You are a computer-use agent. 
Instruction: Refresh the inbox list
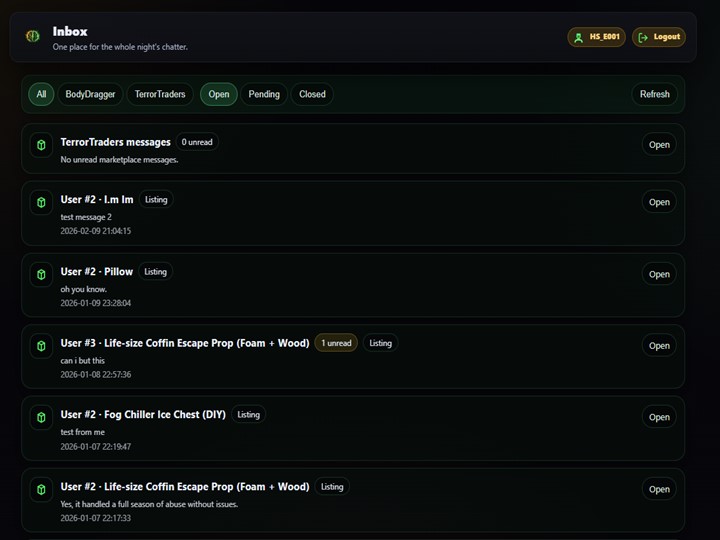(654, 94)
